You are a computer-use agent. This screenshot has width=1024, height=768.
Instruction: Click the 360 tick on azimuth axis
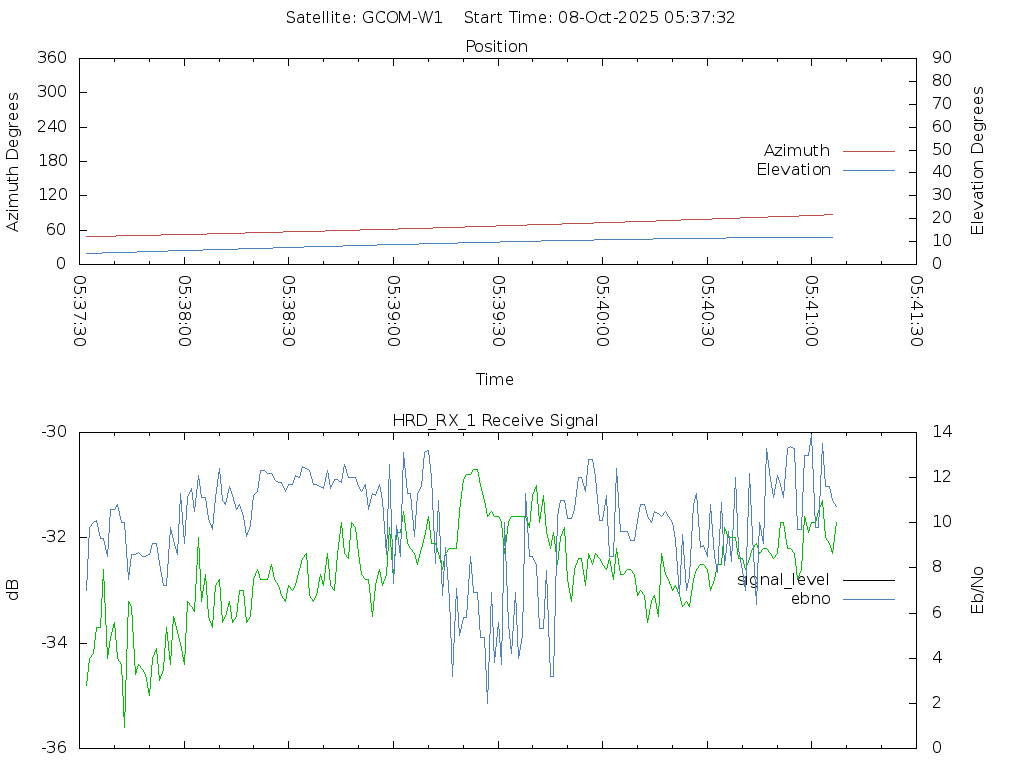pos(51,58)
